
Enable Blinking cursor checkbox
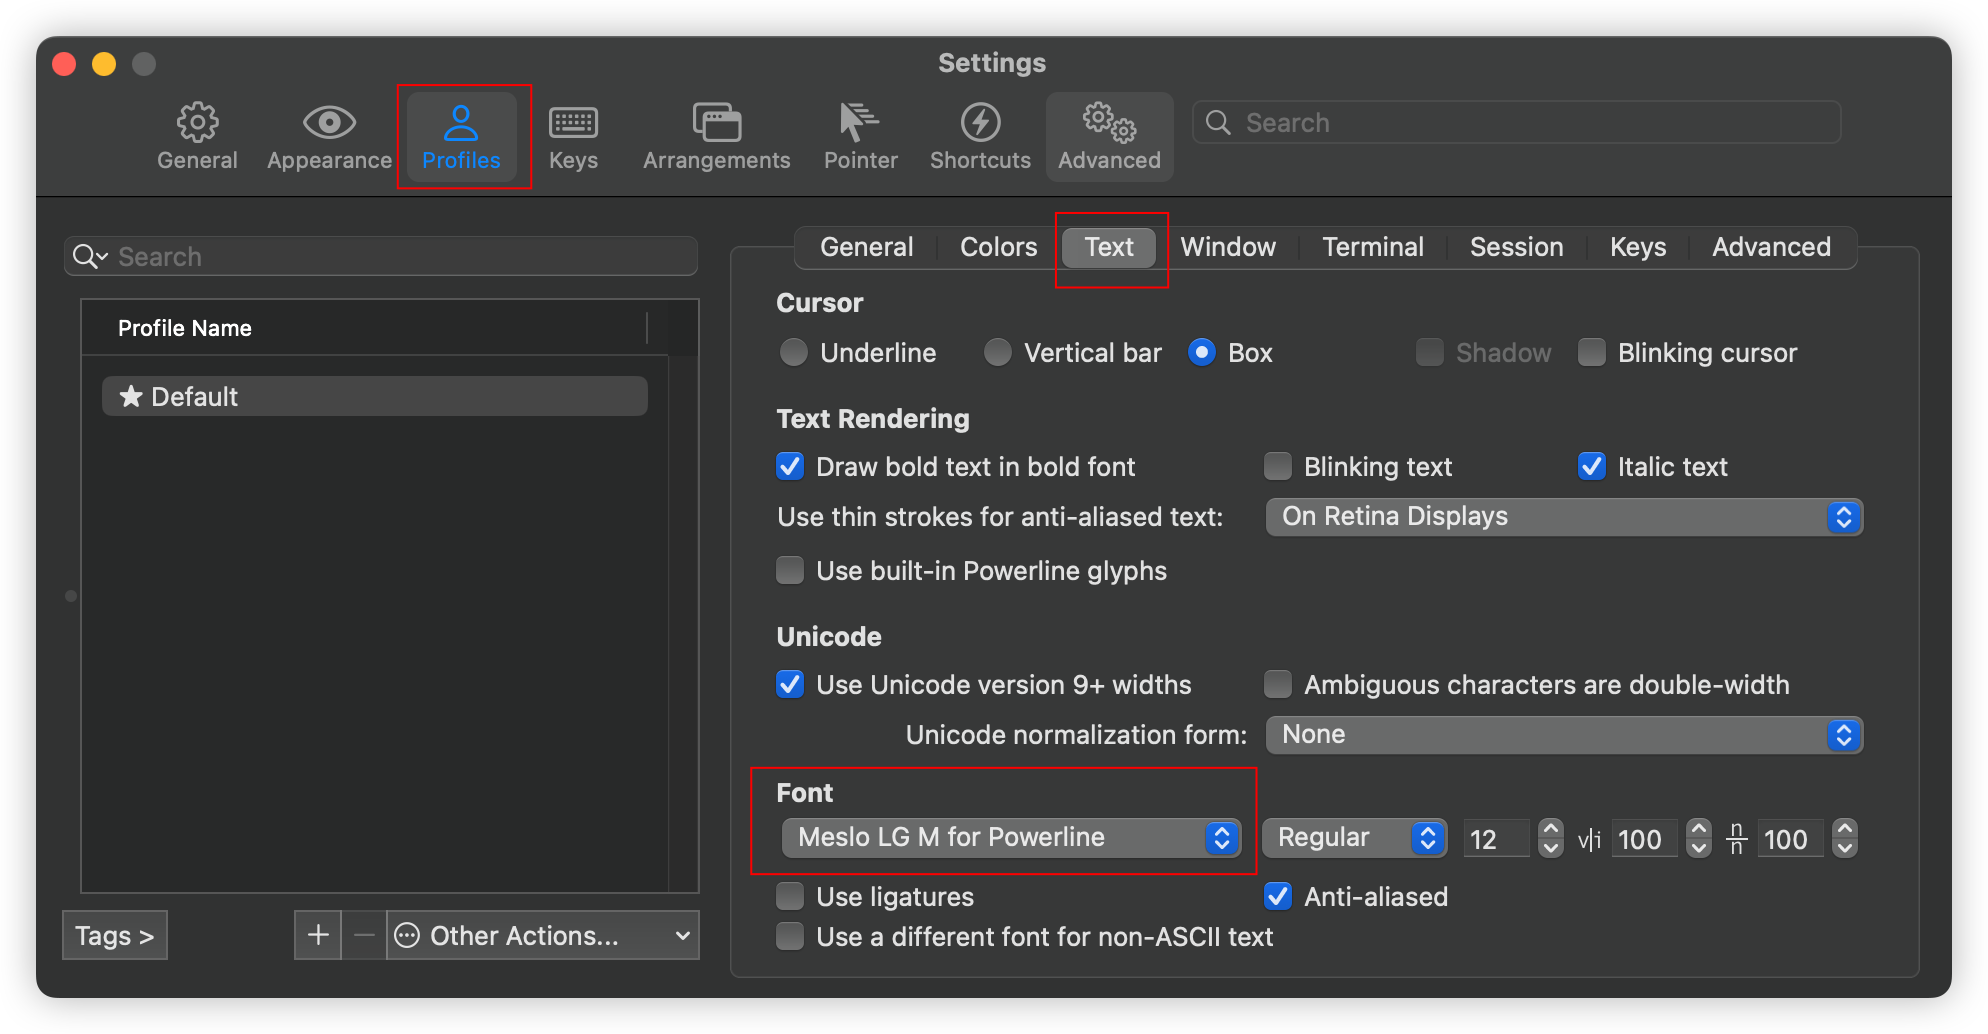pyautogui.click(x=1592, y=353)
